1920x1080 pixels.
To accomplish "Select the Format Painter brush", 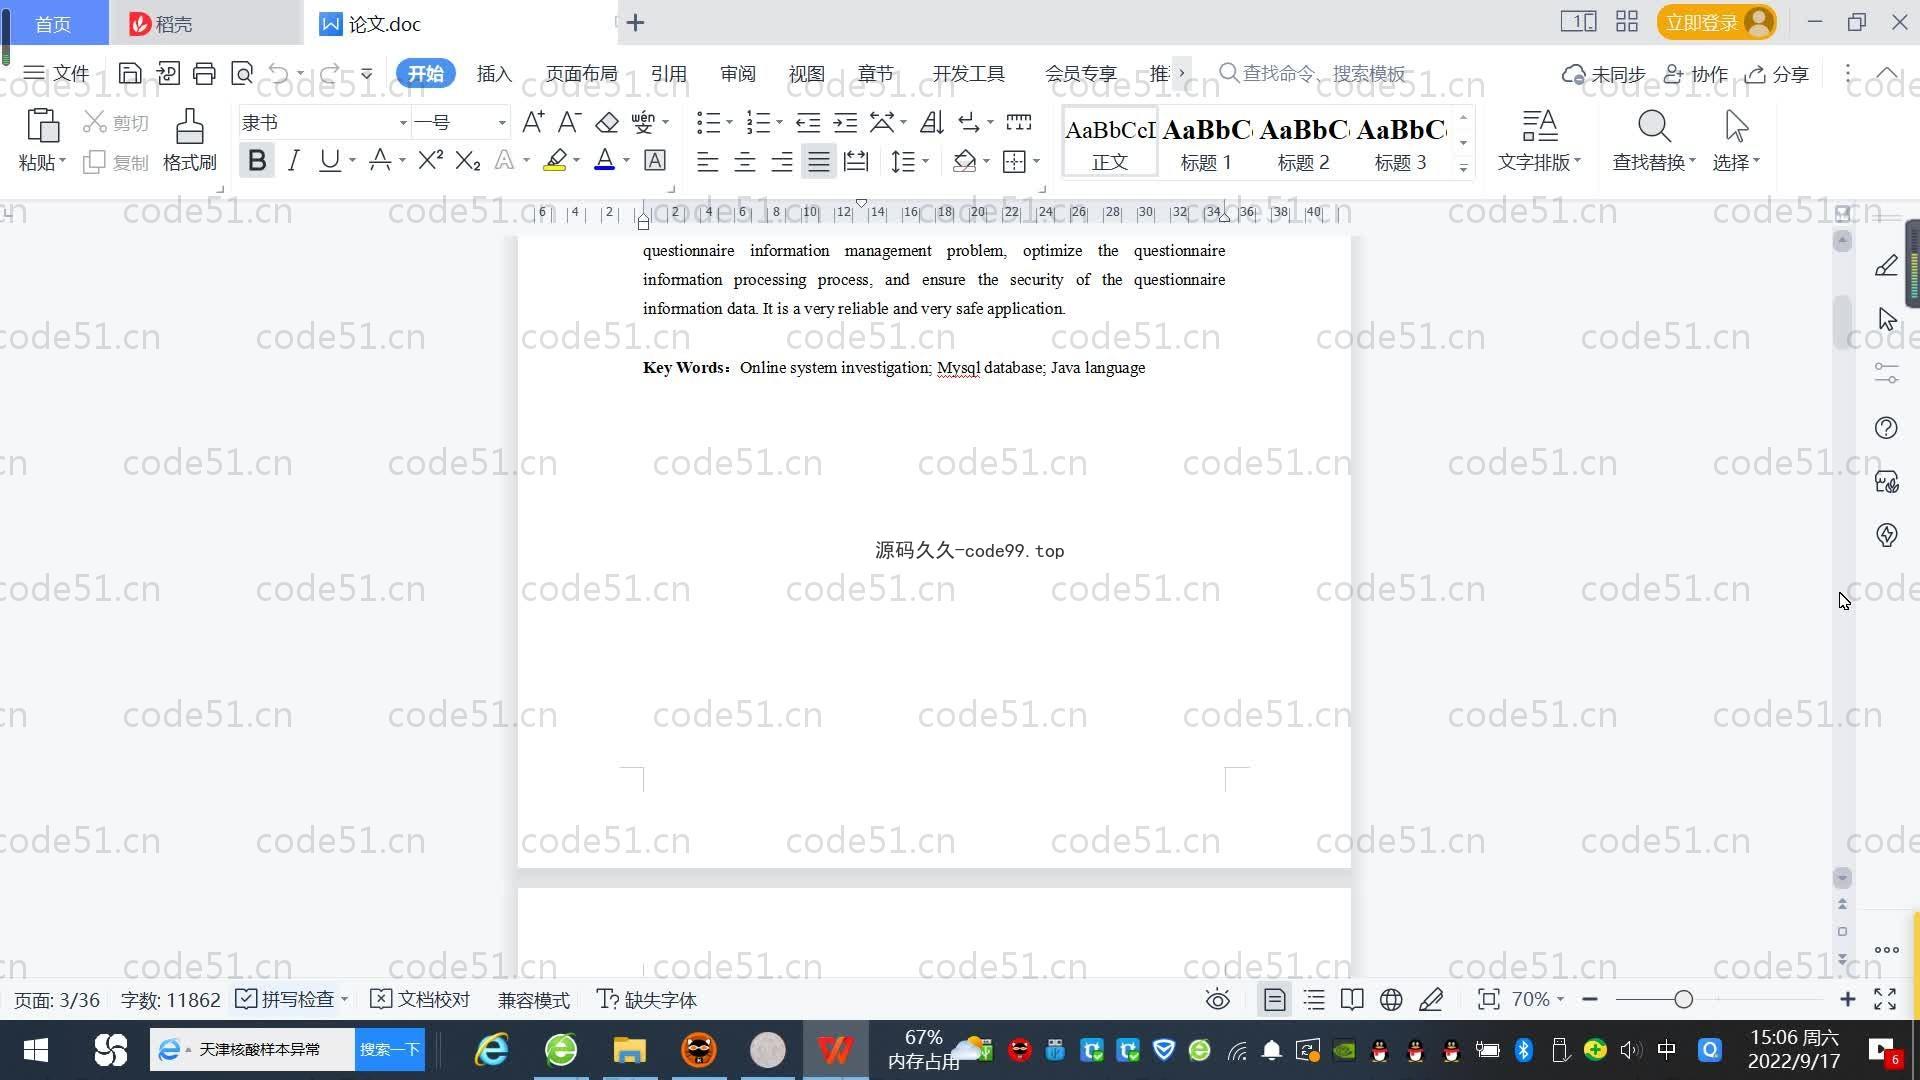I will coord(189,126).
